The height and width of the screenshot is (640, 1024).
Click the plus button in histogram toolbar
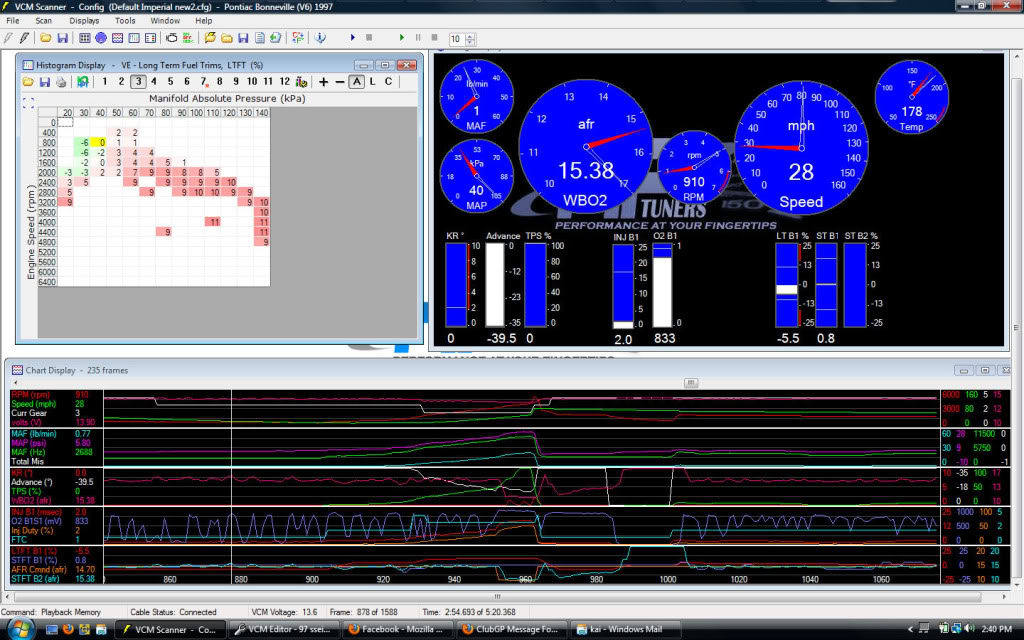pyautogui.click(x=323, y=82)
